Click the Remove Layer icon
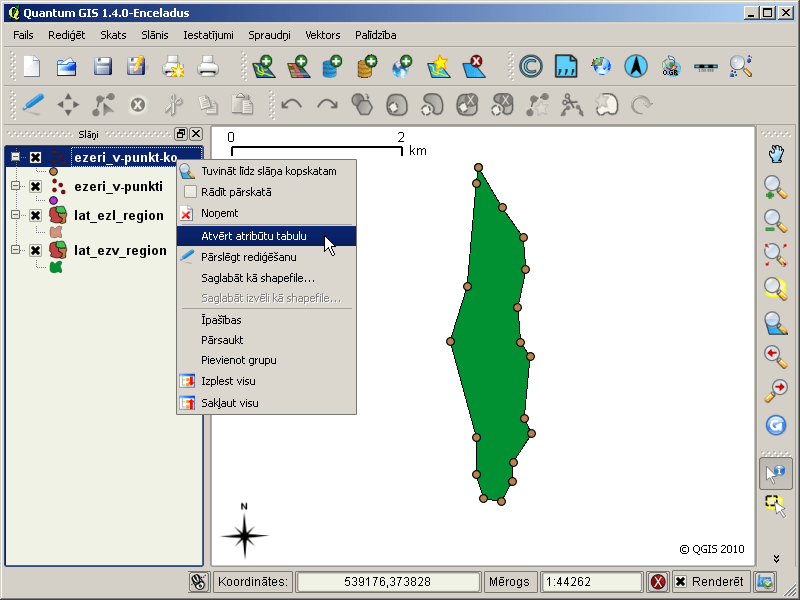800x600 pixels. [473, 66]
